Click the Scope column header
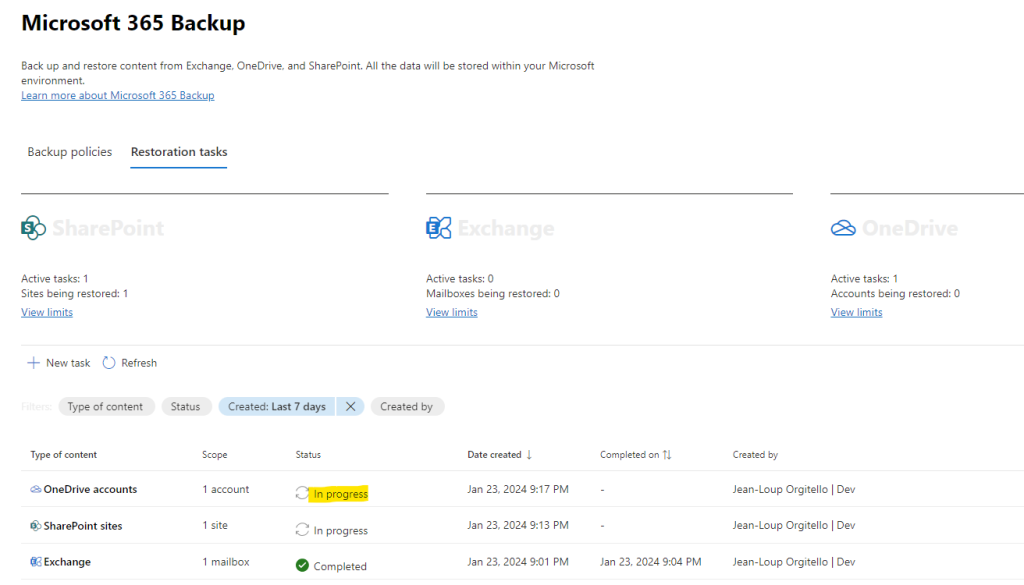Image resolution: width=1024 pixels, height=585 pixels. 215,454
